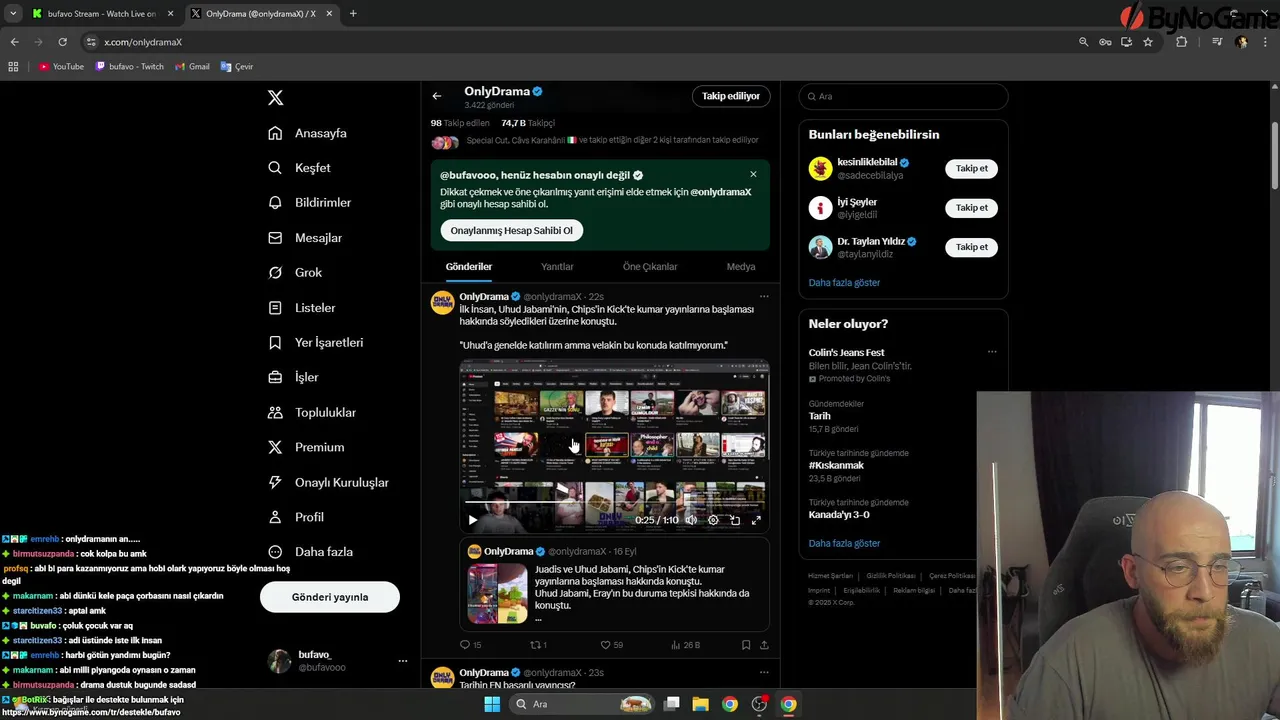Enter video fullscreen mode
Image resolution: width=1280 pixels, height=720 pixels.
[756, 520]
